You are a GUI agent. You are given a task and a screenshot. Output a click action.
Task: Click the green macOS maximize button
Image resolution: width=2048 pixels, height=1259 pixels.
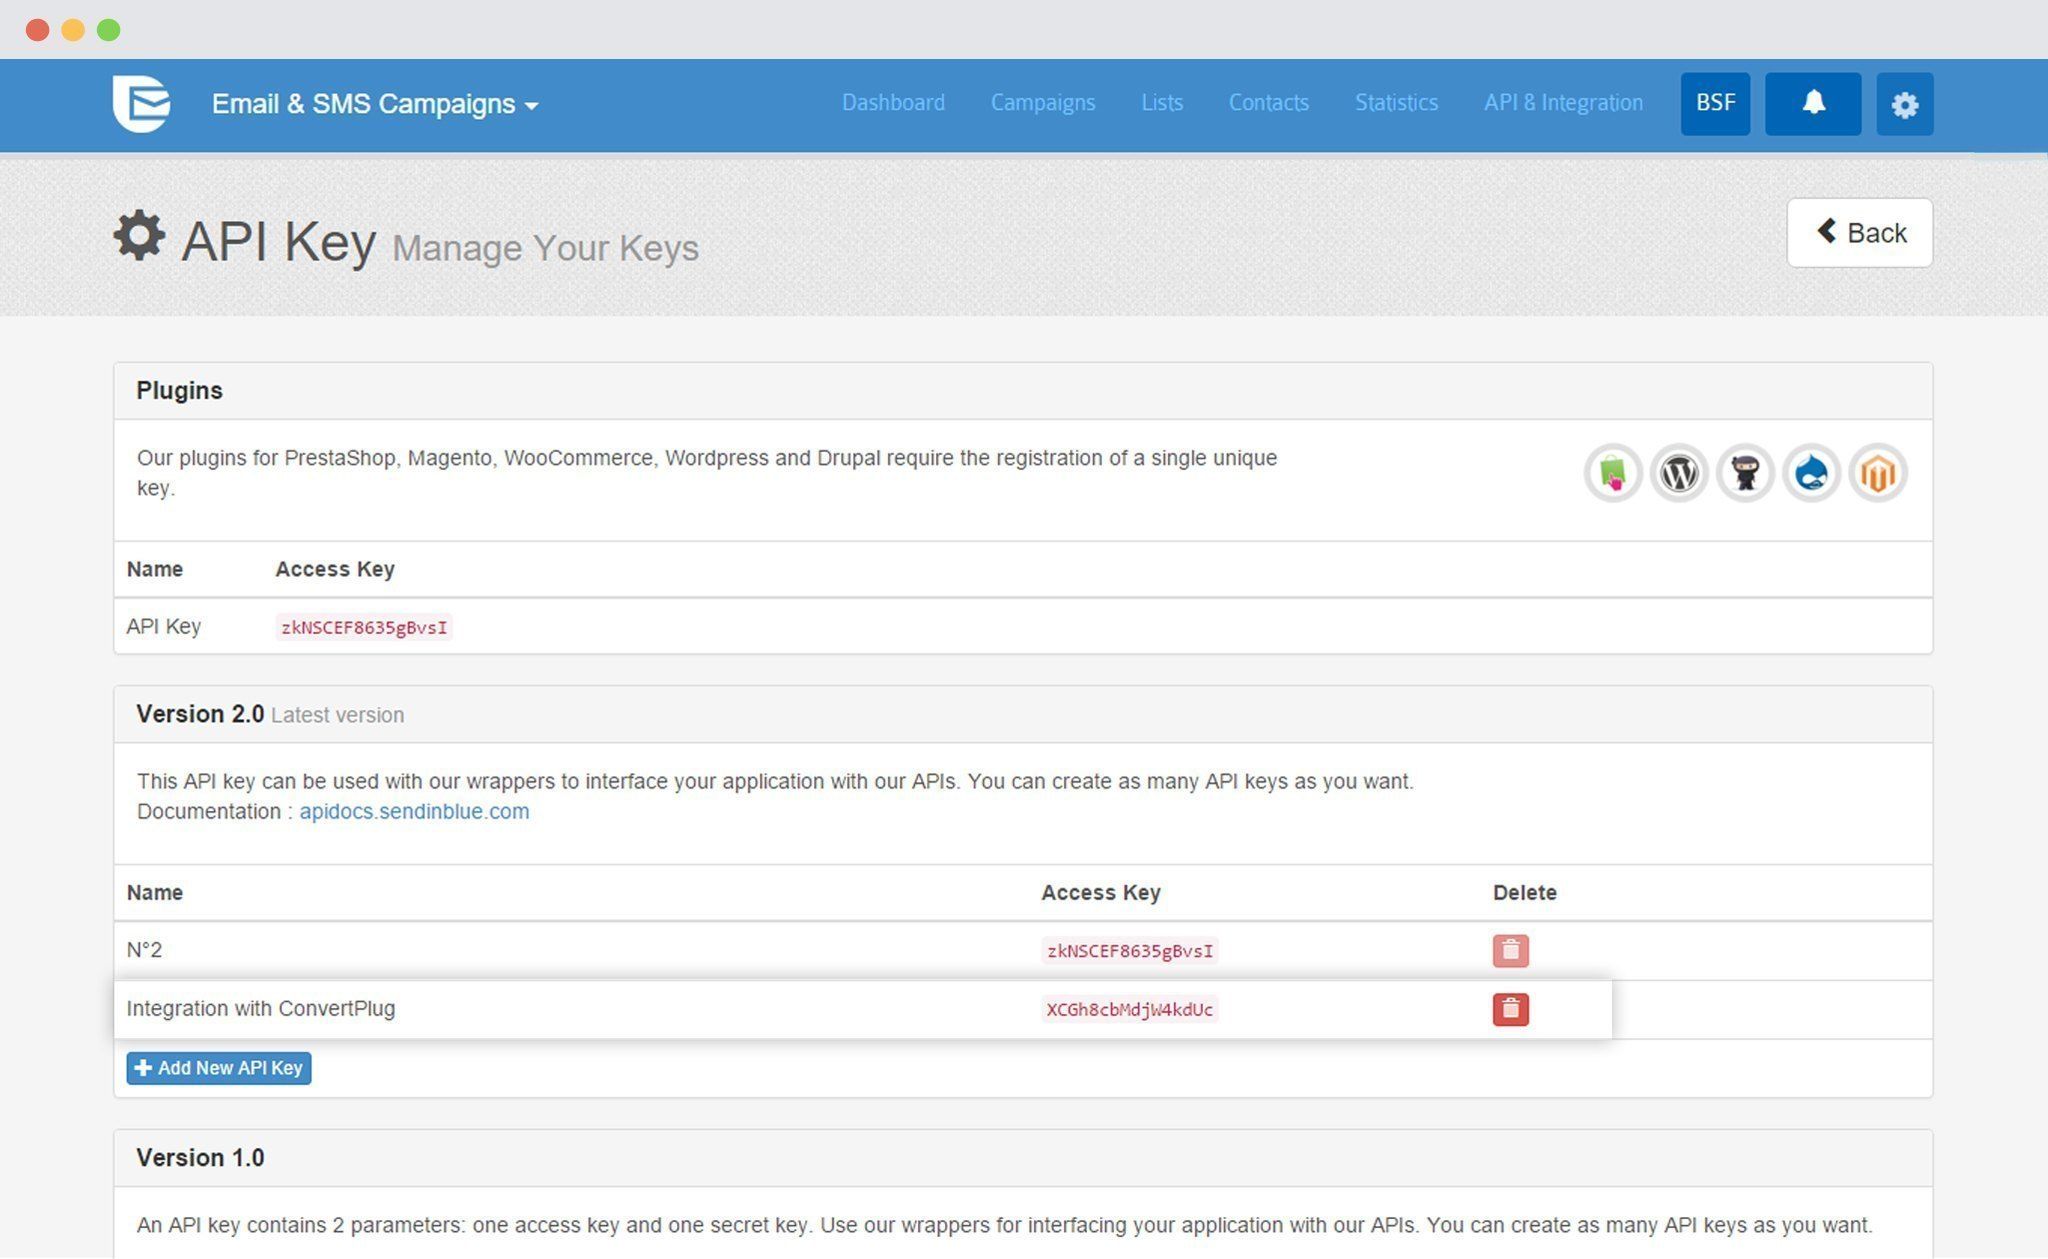tap(109, 30)
